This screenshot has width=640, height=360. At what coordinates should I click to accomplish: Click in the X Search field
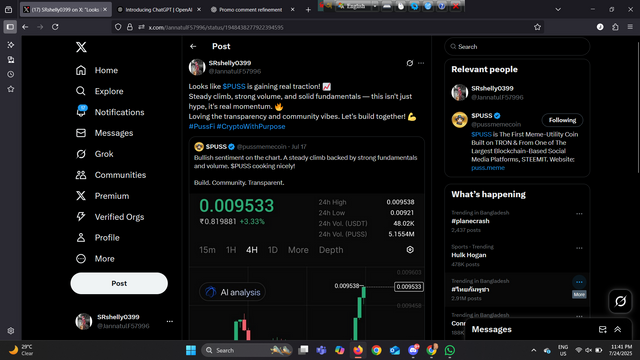pos(517,47)
